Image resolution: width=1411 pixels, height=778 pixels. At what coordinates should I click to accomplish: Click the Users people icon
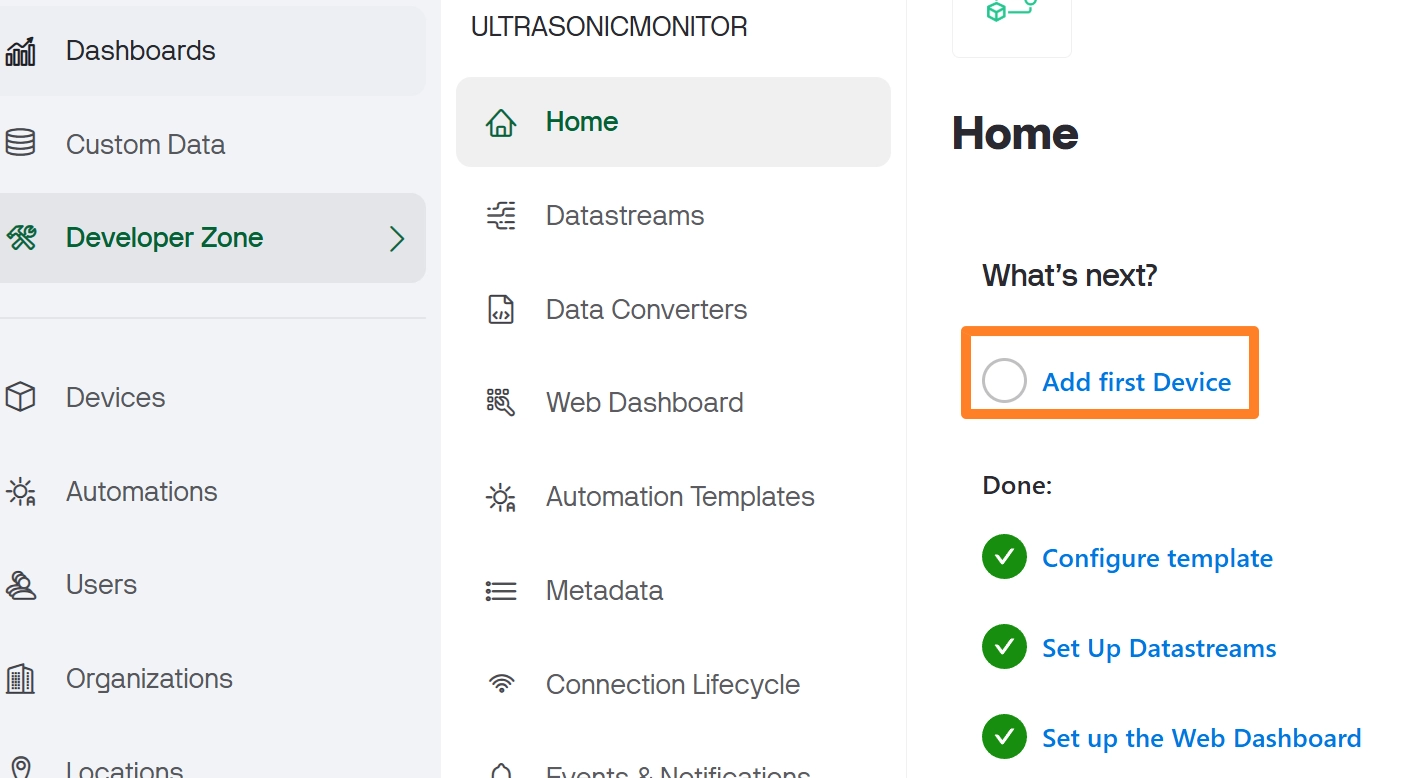(x=21, y=585)
